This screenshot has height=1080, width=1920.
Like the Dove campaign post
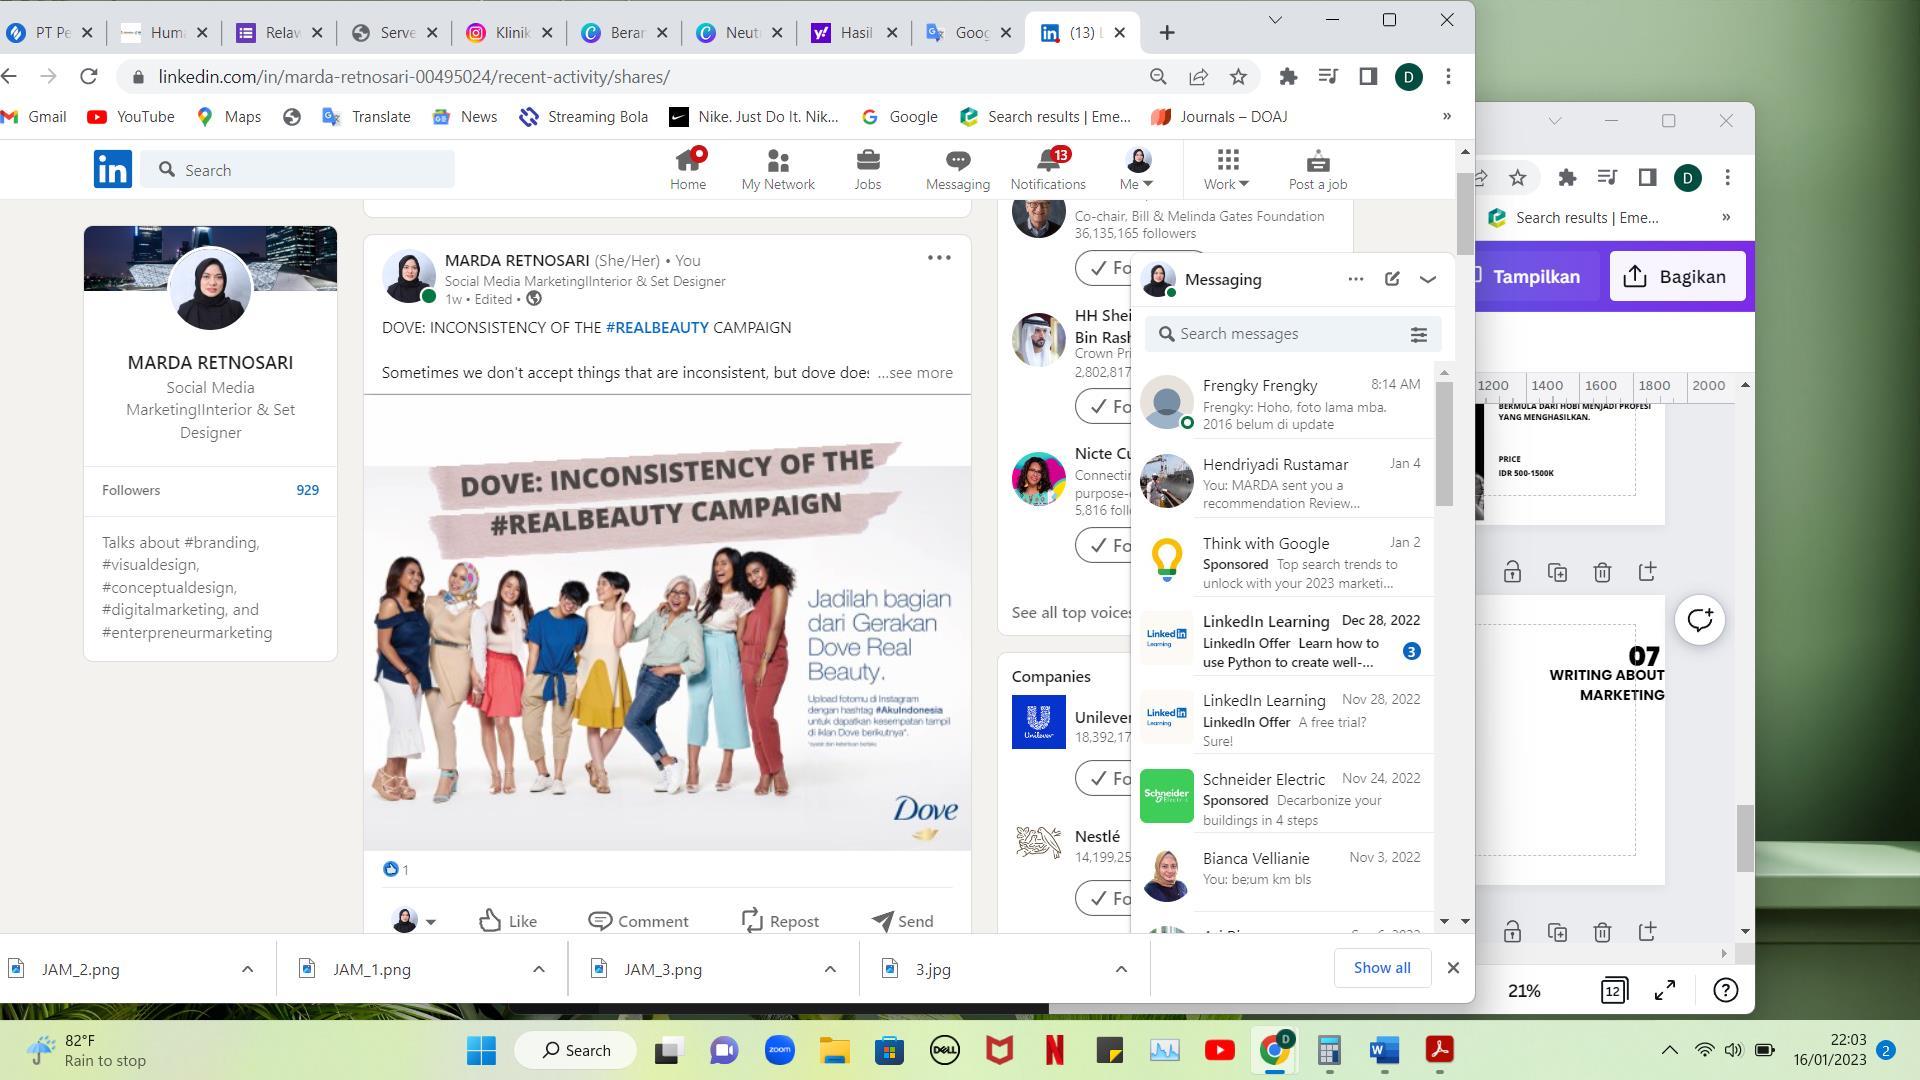click(x=507, y=921)
